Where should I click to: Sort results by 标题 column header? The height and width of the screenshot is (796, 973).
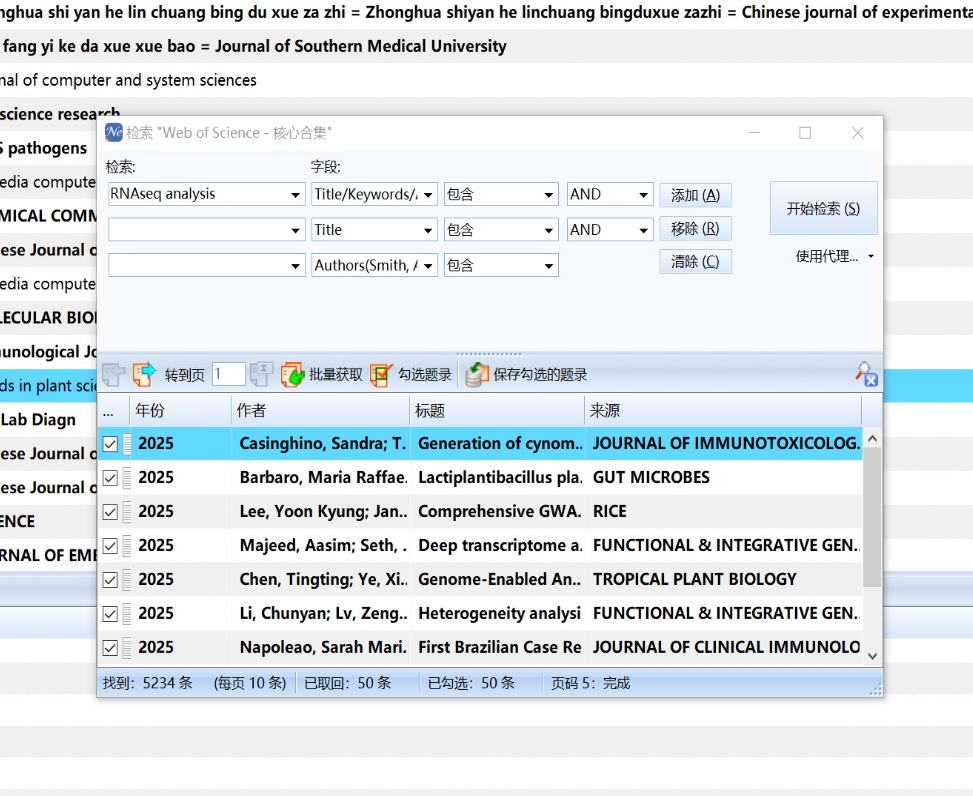tap(497, 410)
